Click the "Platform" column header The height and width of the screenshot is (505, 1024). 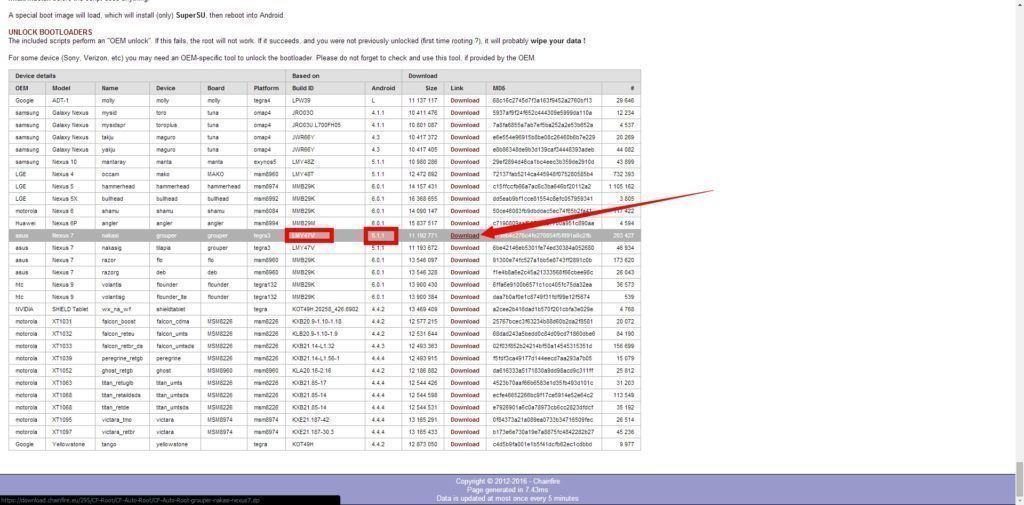(266, 88)
